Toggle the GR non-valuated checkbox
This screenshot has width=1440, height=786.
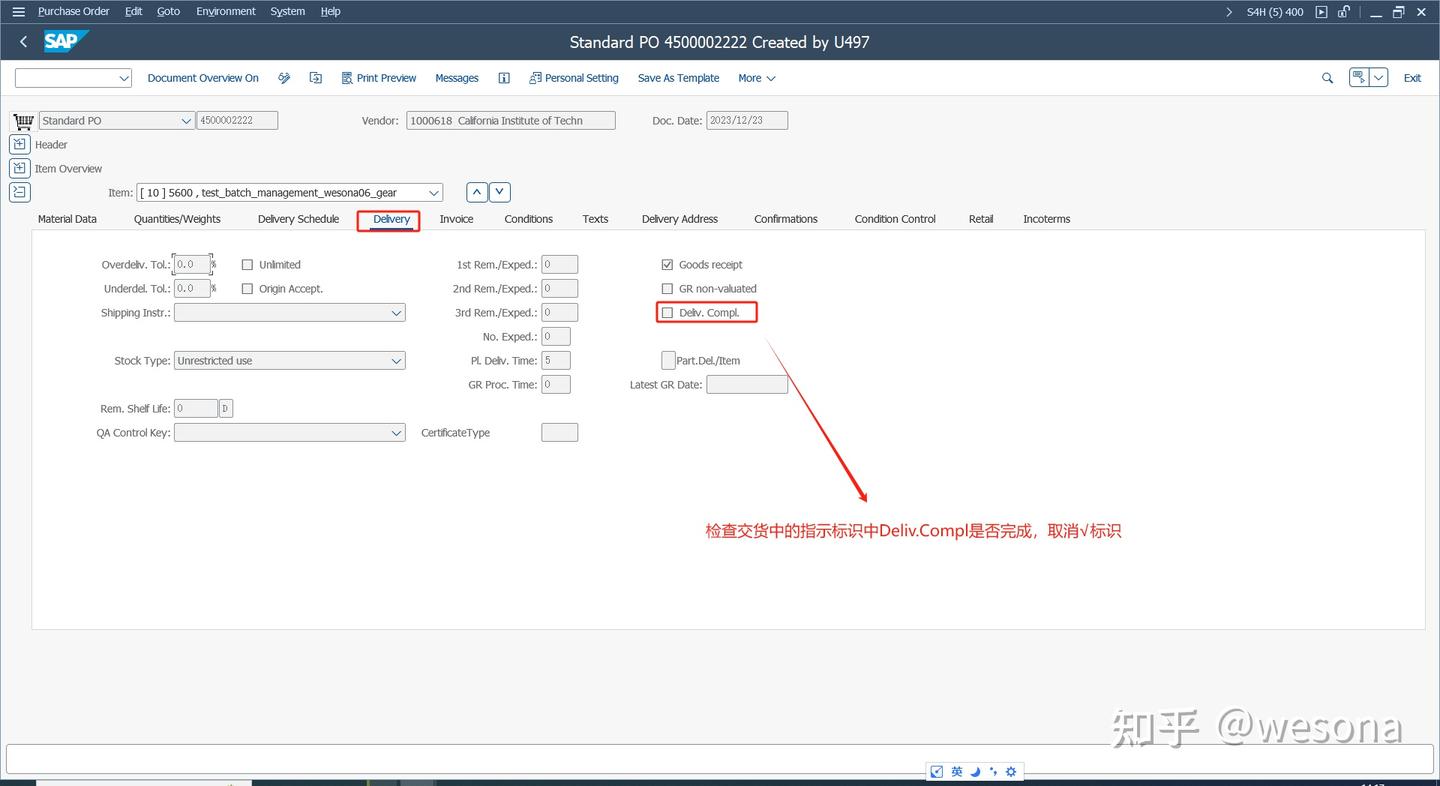667,289
